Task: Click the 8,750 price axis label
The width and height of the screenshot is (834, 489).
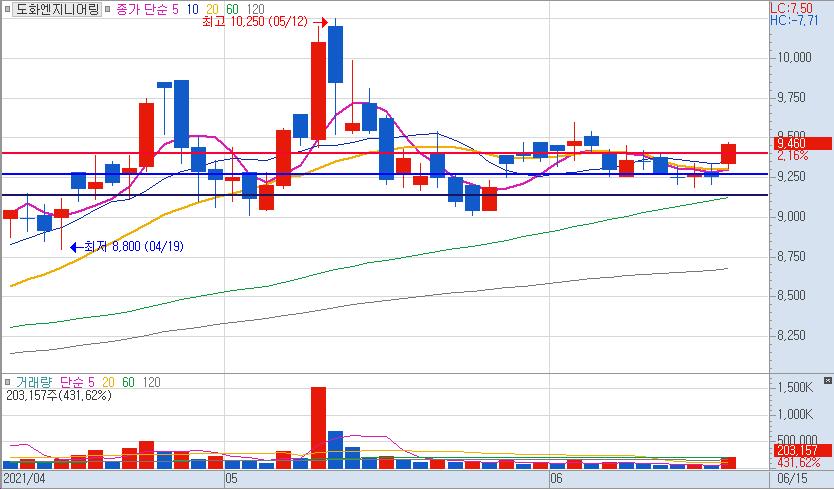Action: click(x=791, y=256)
